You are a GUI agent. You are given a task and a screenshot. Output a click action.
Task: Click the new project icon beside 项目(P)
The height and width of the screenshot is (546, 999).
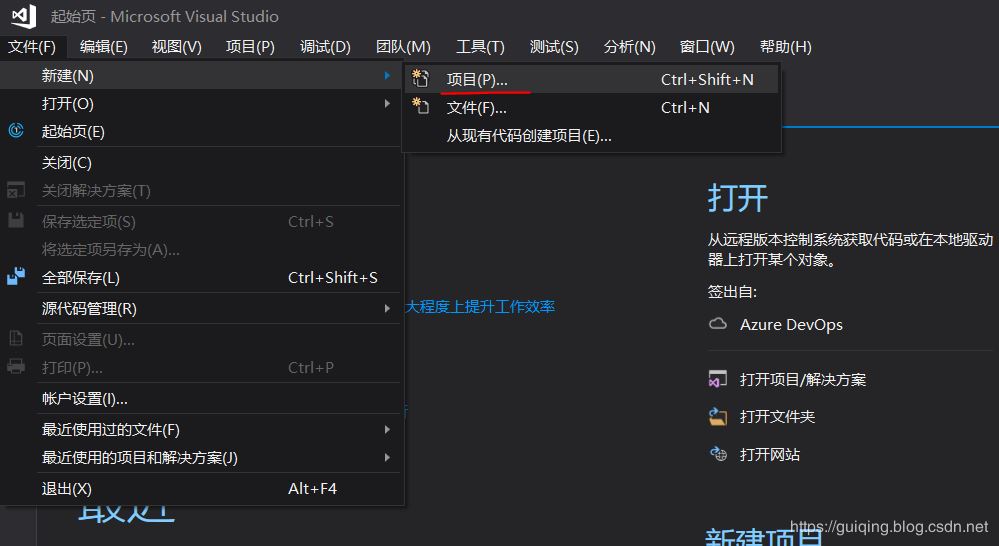tap(420, 78)
